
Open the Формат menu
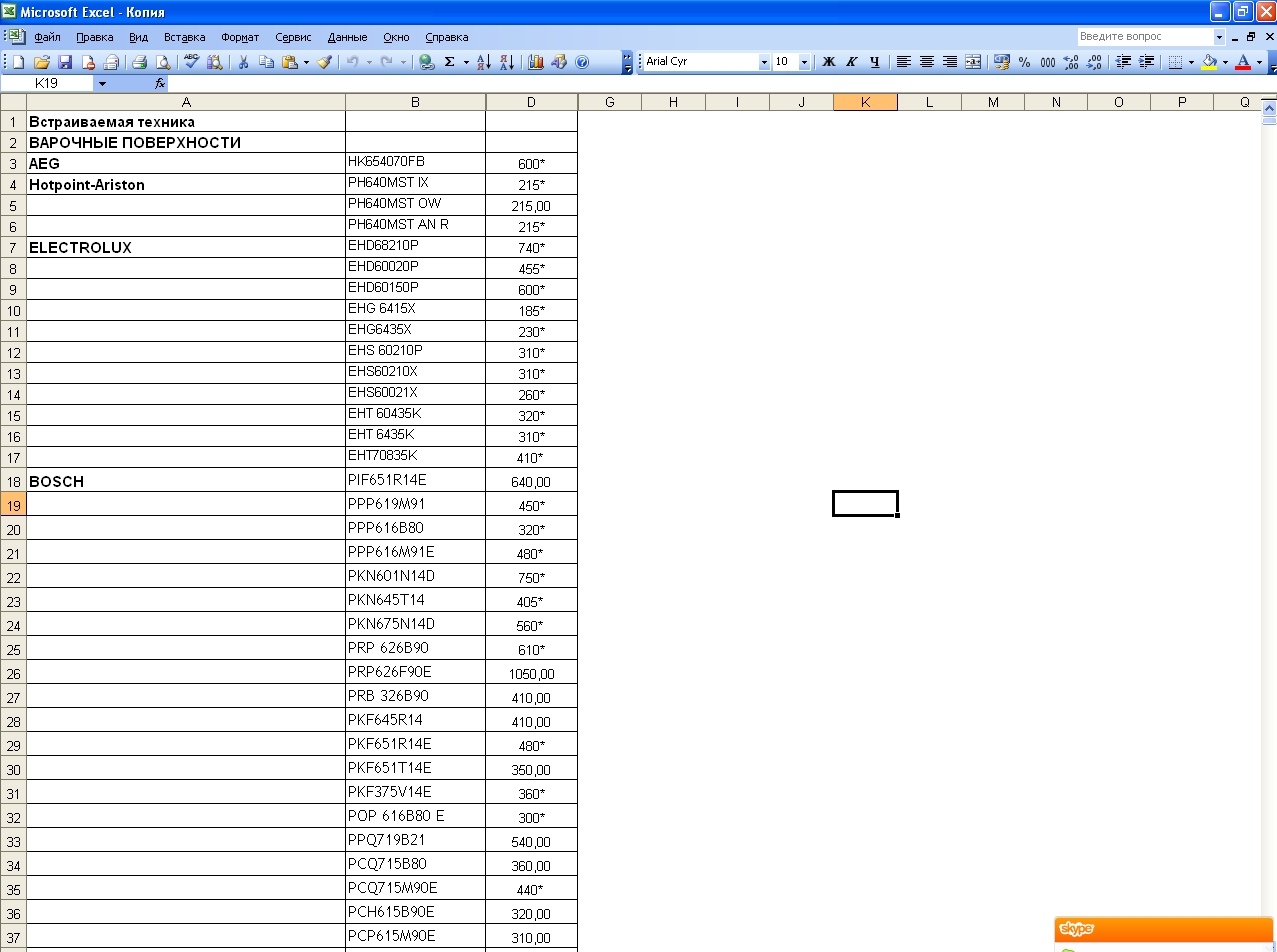pos(240,37)
